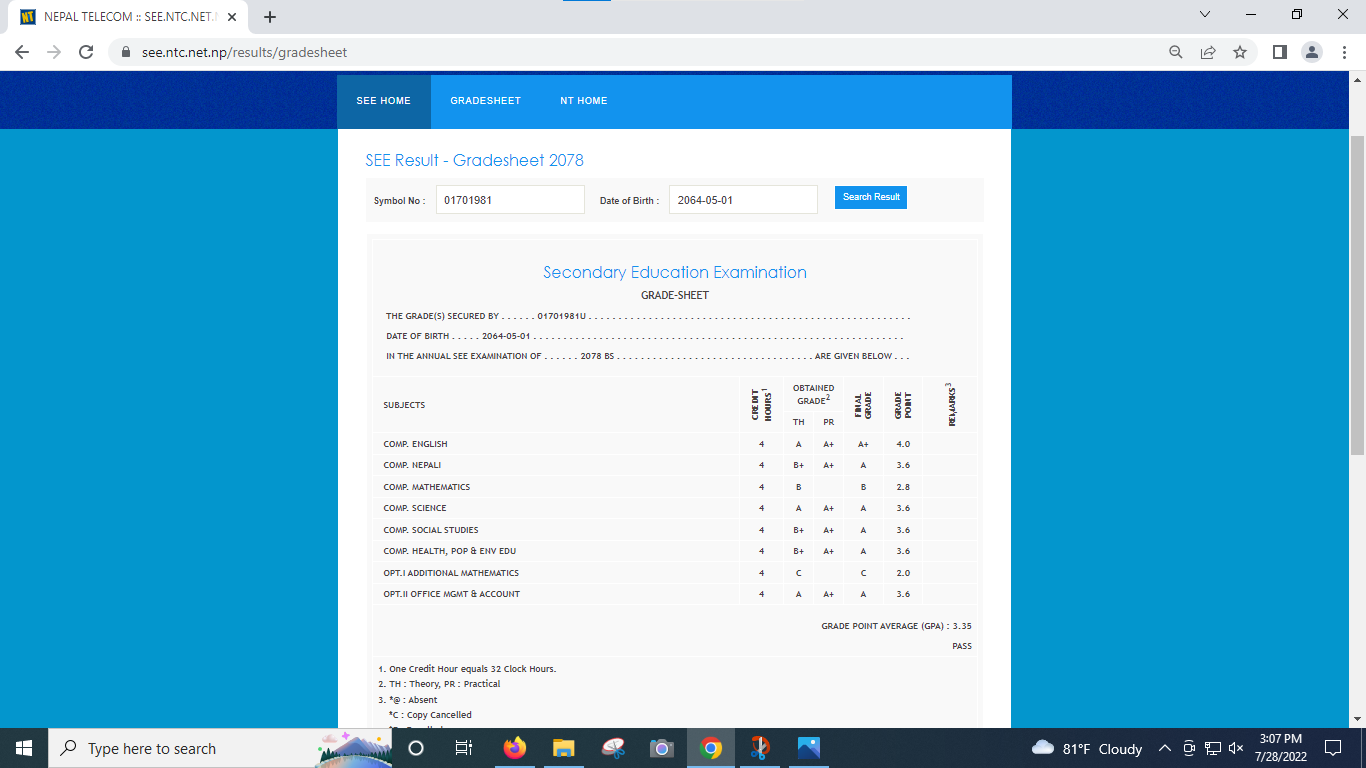Click into the Symbol No input field
Viewport: 1366px width, 768px height.
pyautogui.click(x=510, y=200)
